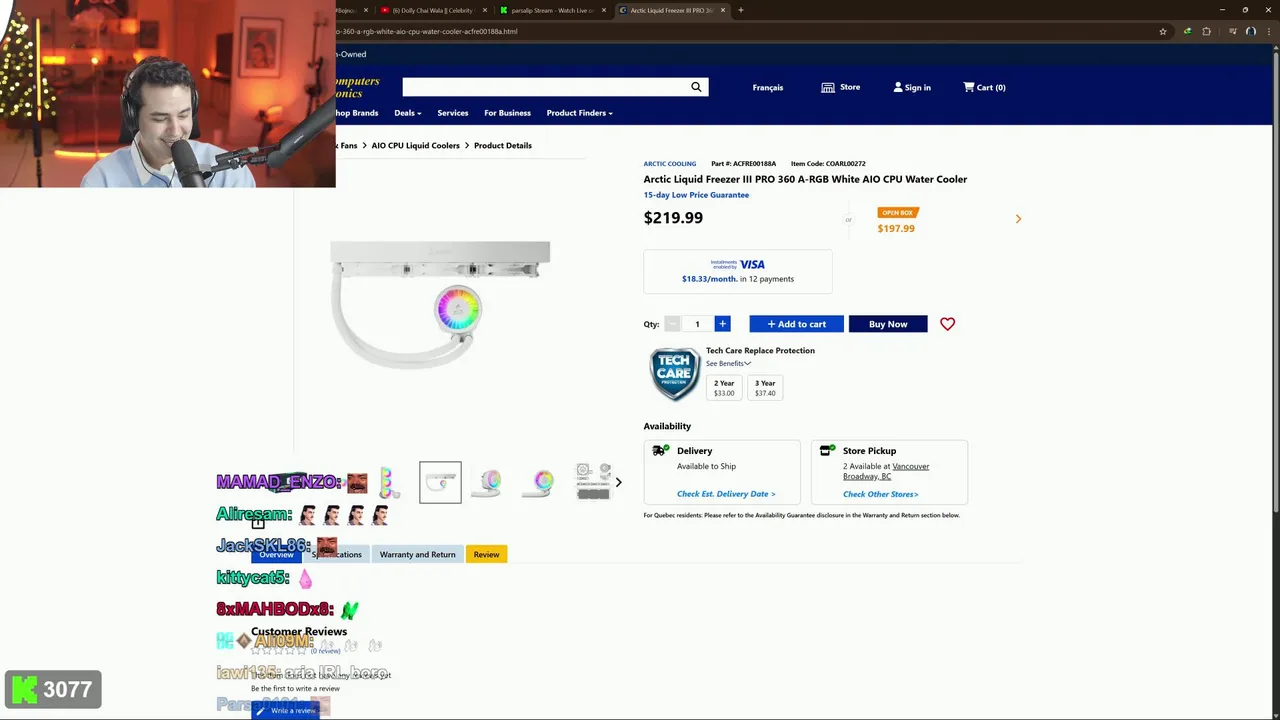Screen dimensions: 1280x720
Task: Click Check Other Stores link
Action: coord(880,494)
